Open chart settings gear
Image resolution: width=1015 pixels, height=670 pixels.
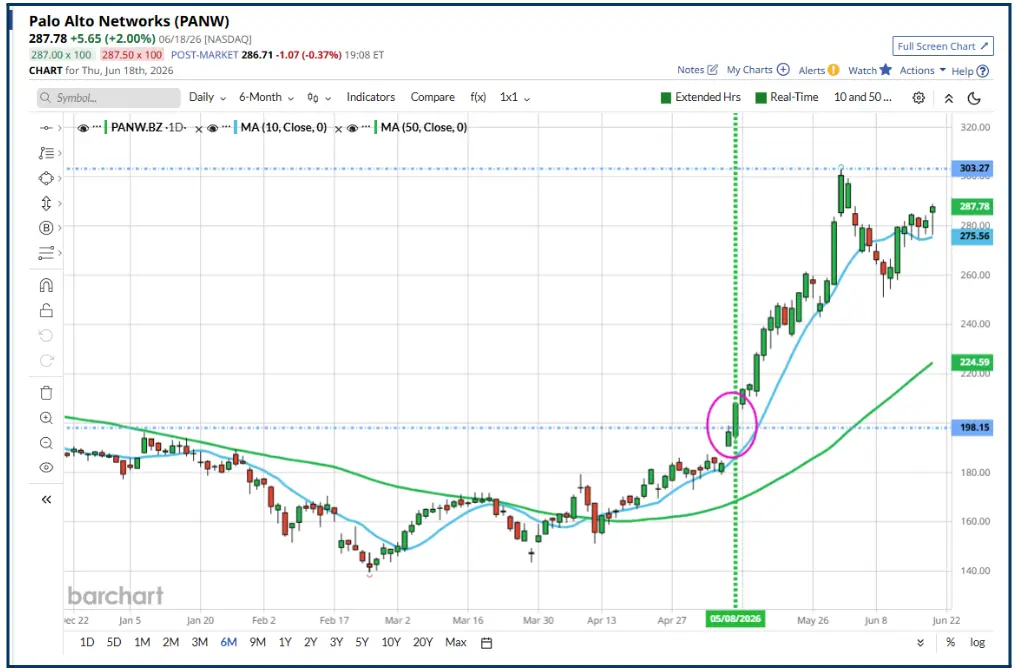[x=918, y=98]
